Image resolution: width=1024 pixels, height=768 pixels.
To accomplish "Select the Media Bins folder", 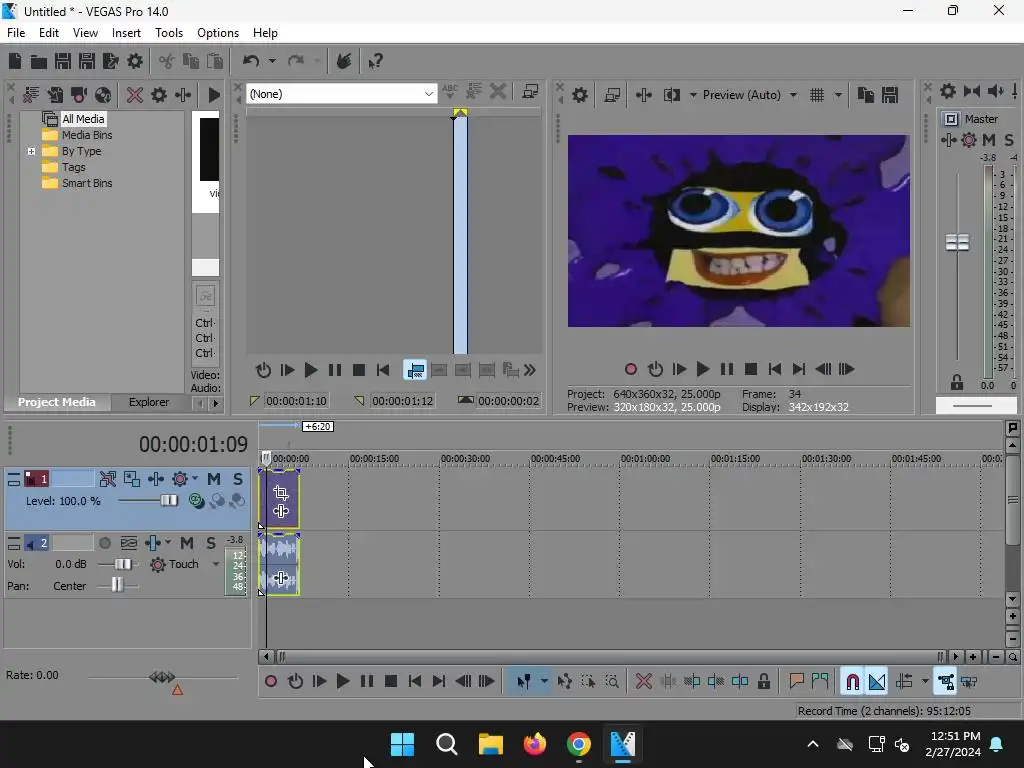I will pos(87,135).
